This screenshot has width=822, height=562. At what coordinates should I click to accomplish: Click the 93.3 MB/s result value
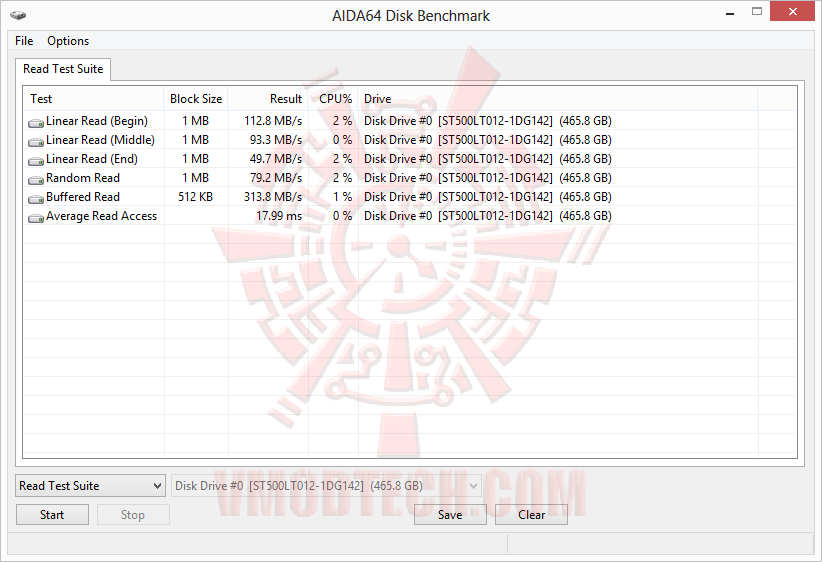pos(276,140)
